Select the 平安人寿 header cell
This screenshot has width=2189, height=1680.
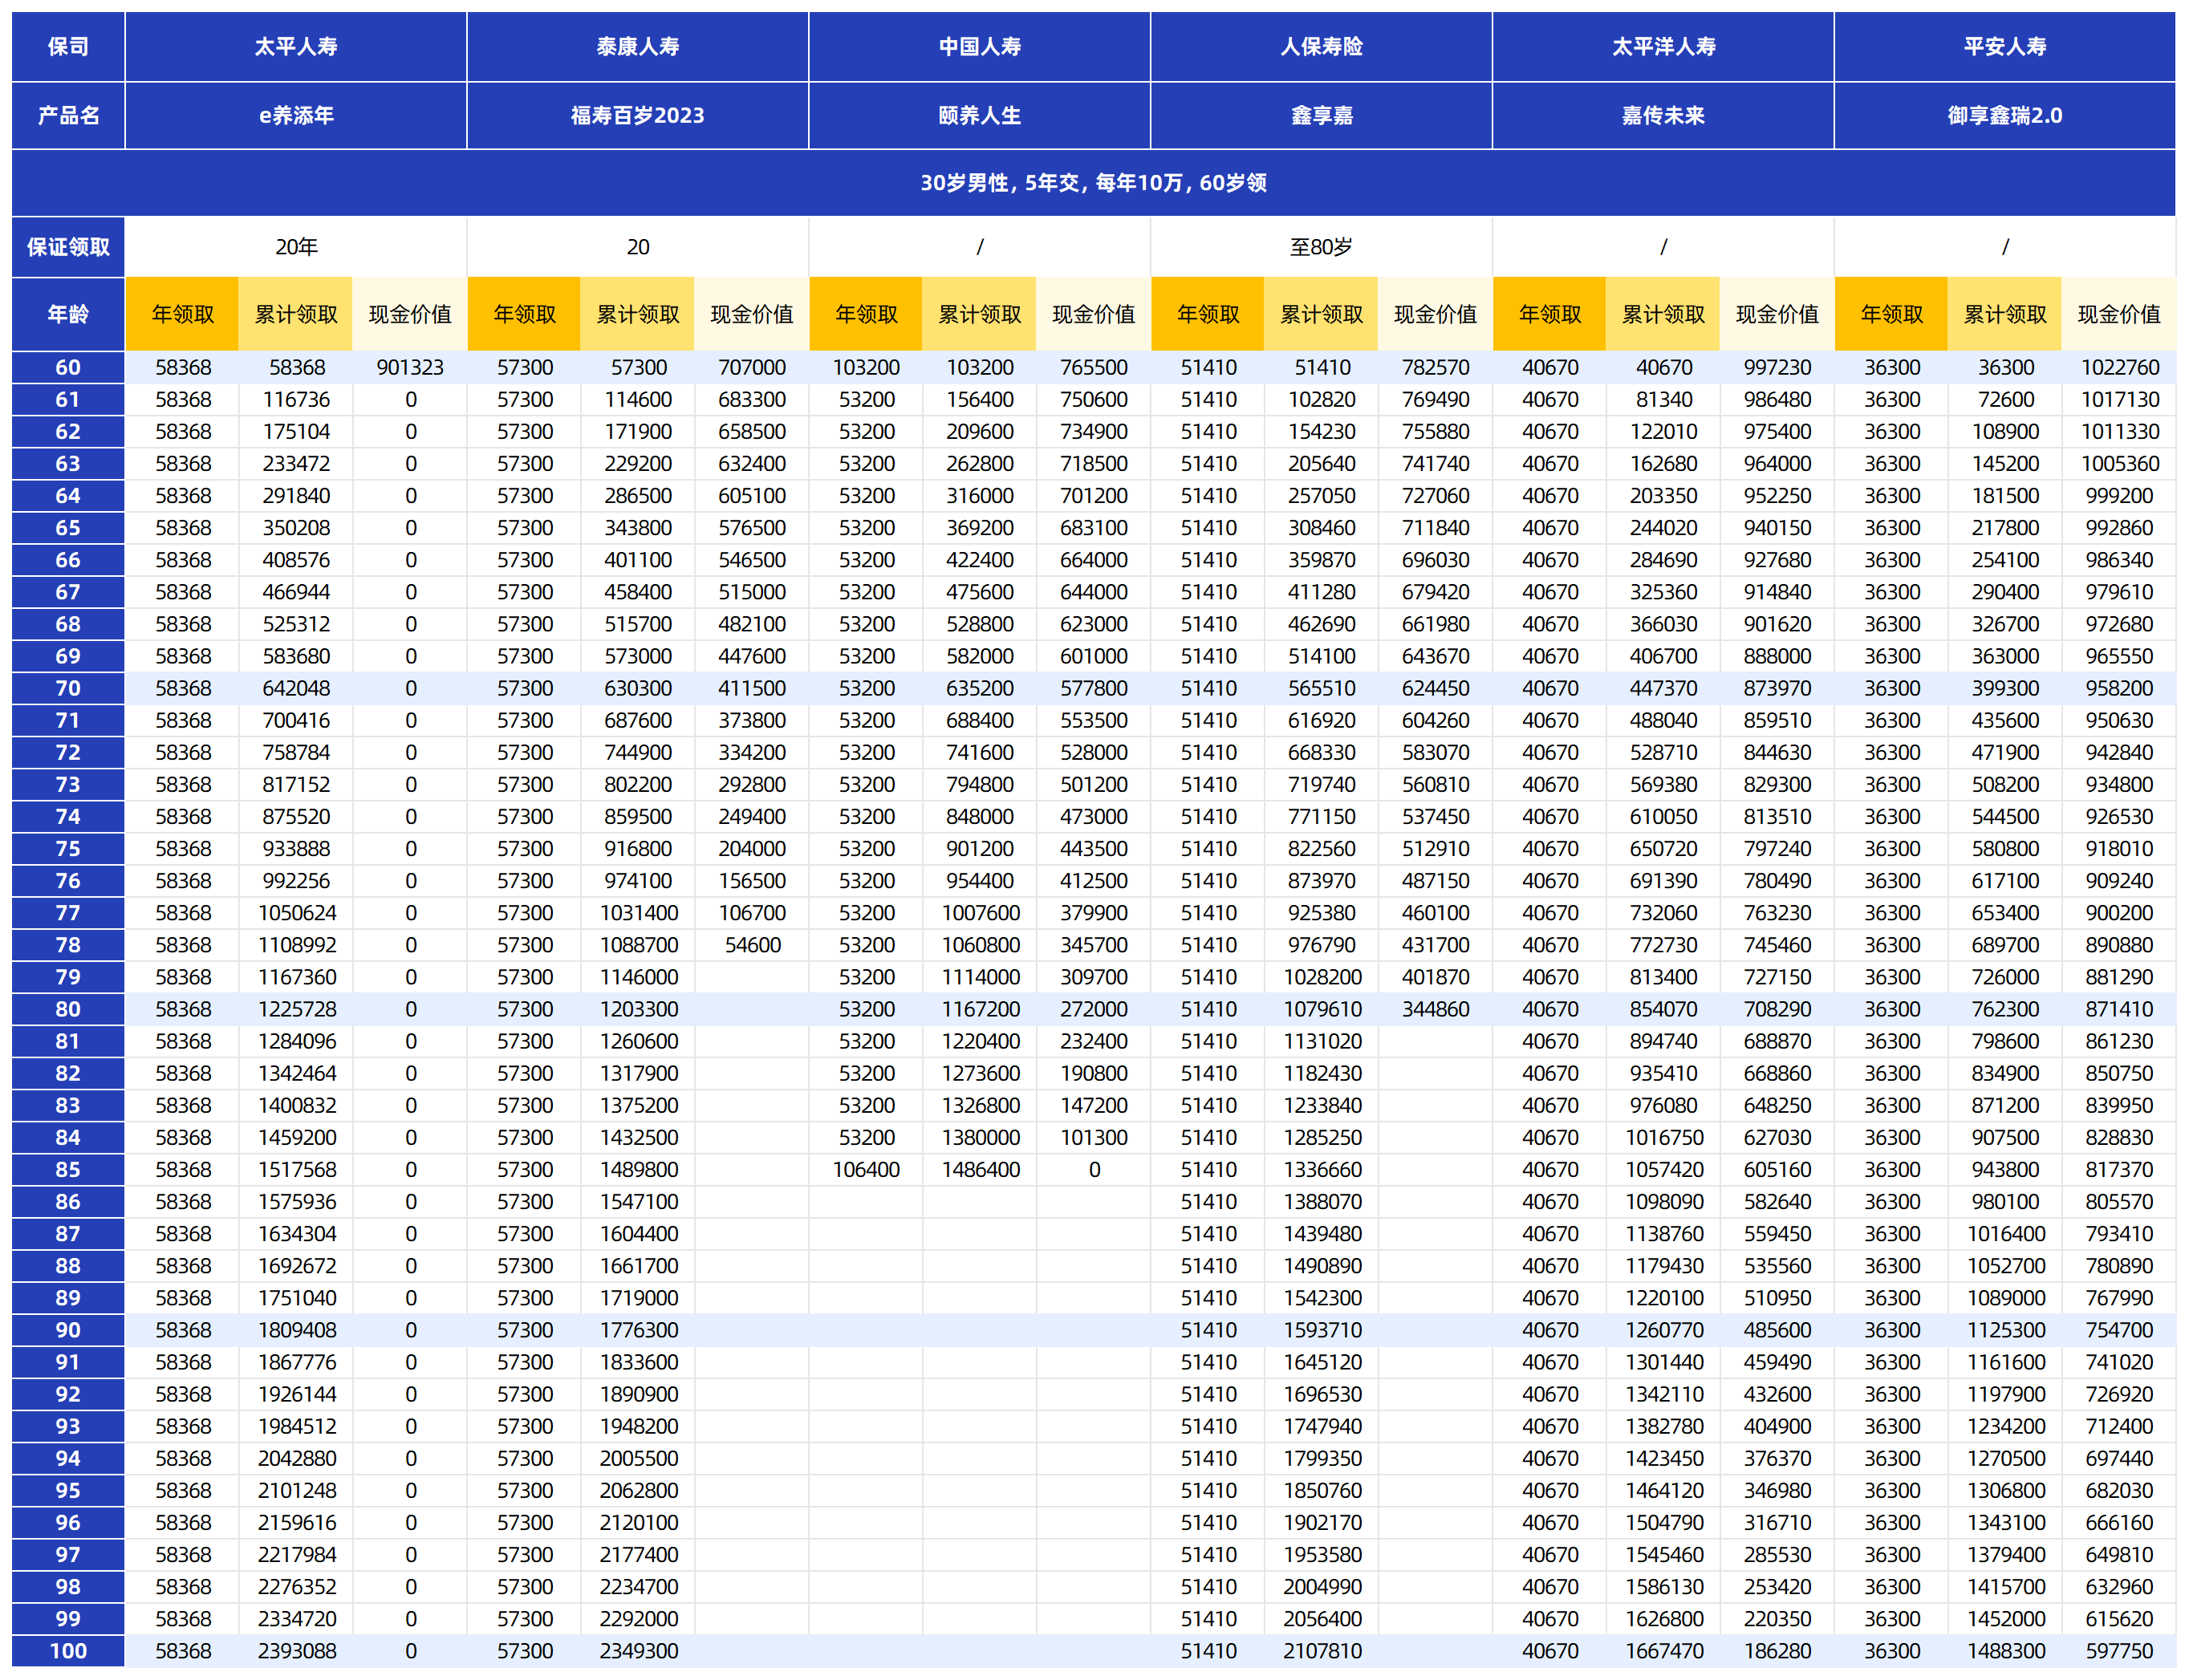point(2004,46)
